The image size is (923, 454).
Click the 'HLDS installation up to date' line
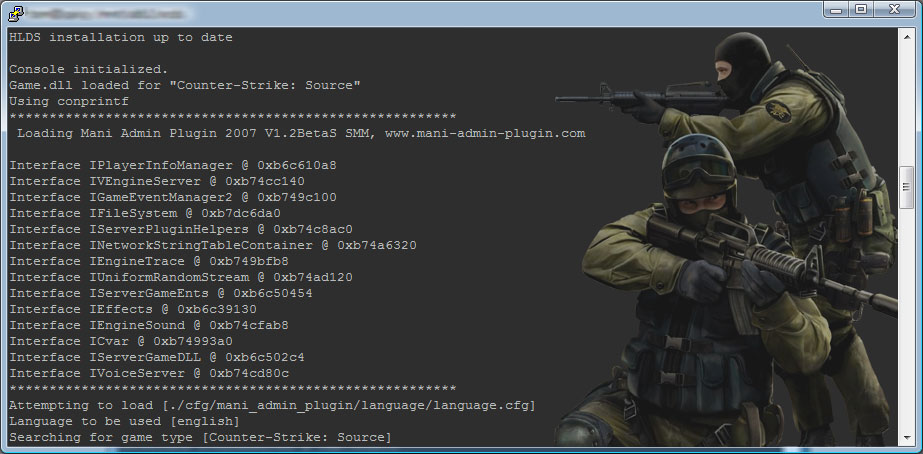[121, 38]
